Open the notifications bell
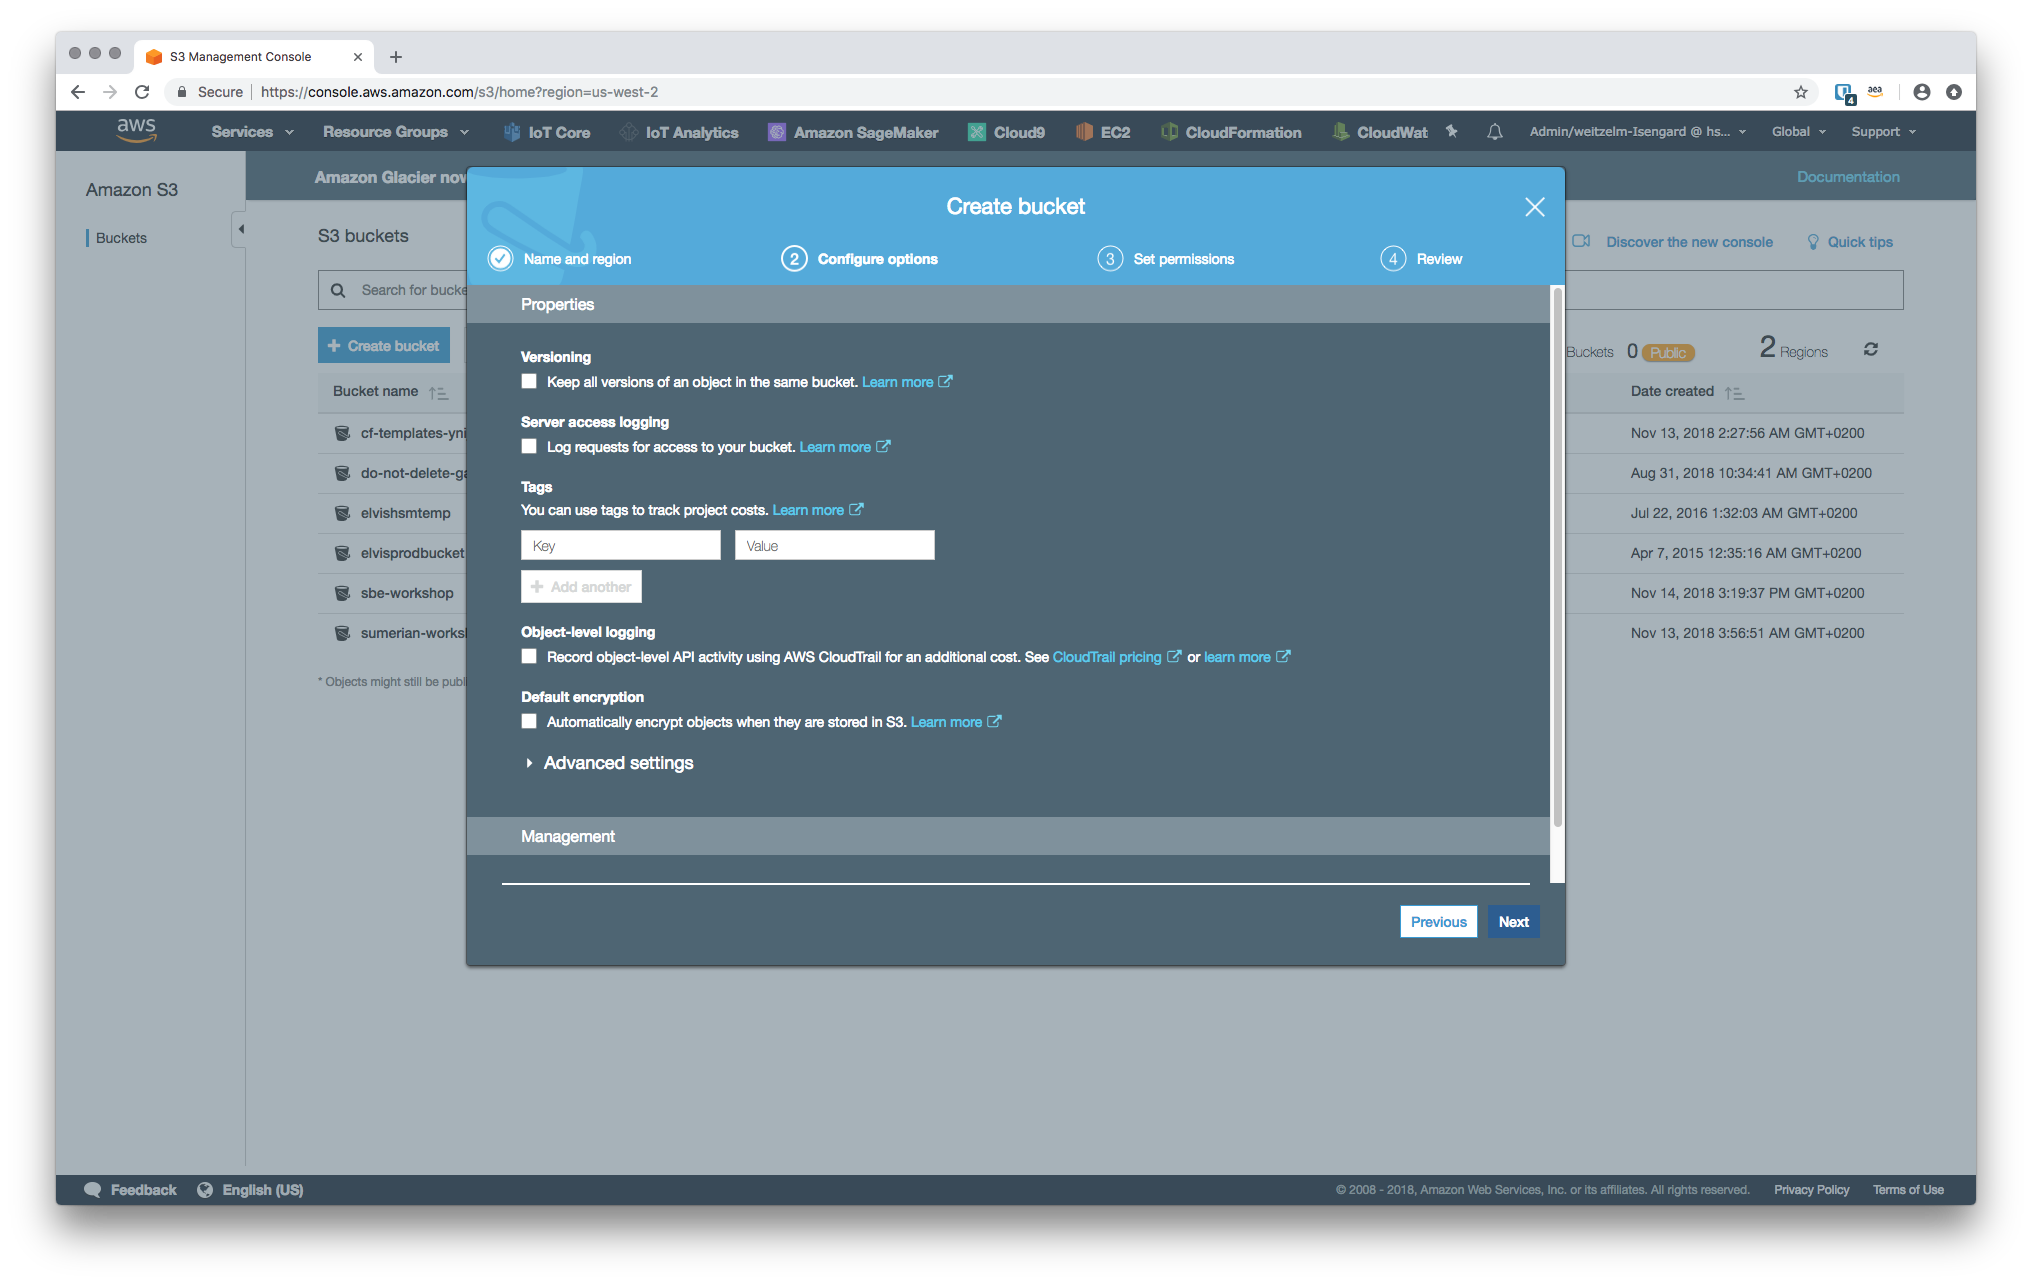2032x1285 pixels. pos(1495,131)
